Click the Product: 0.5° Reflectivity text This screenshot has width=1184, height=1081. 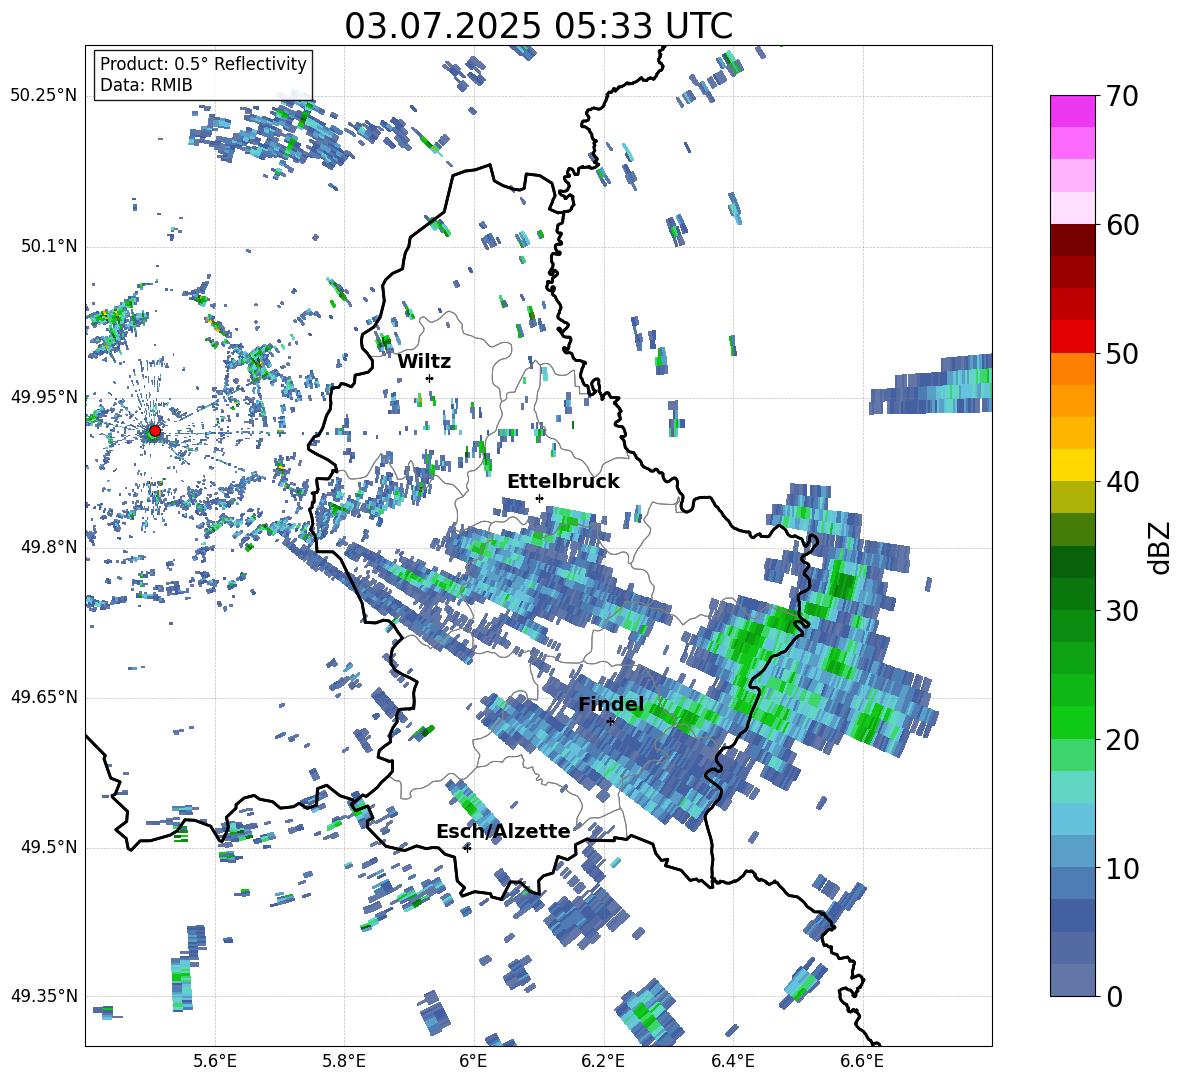pos(203,64)
